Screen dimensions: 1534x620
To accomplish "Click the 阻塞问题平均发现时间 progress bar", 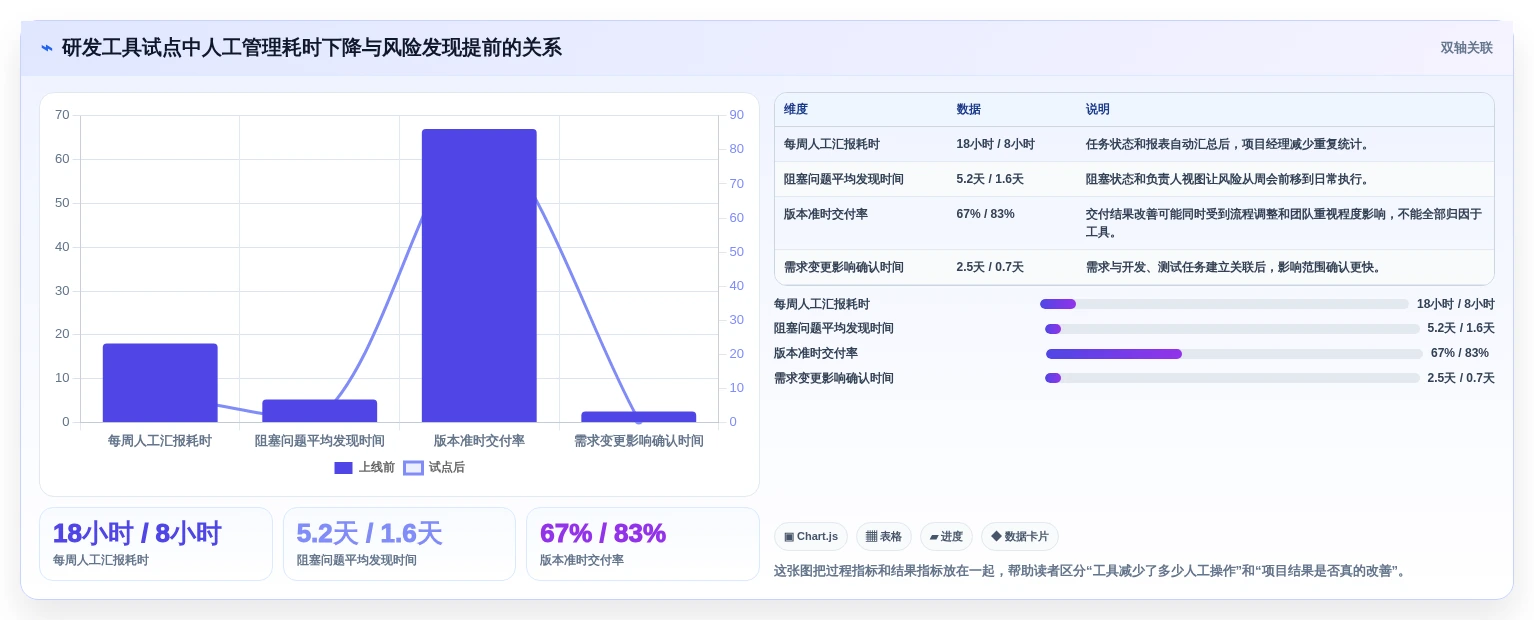I will [1232, 329].
